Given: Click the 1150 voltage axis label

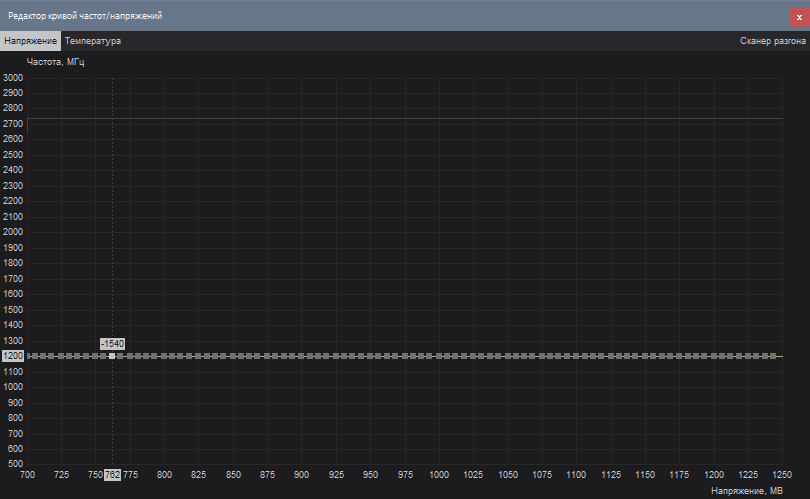Looking at the screenshot, I should [x=645, y=475].
